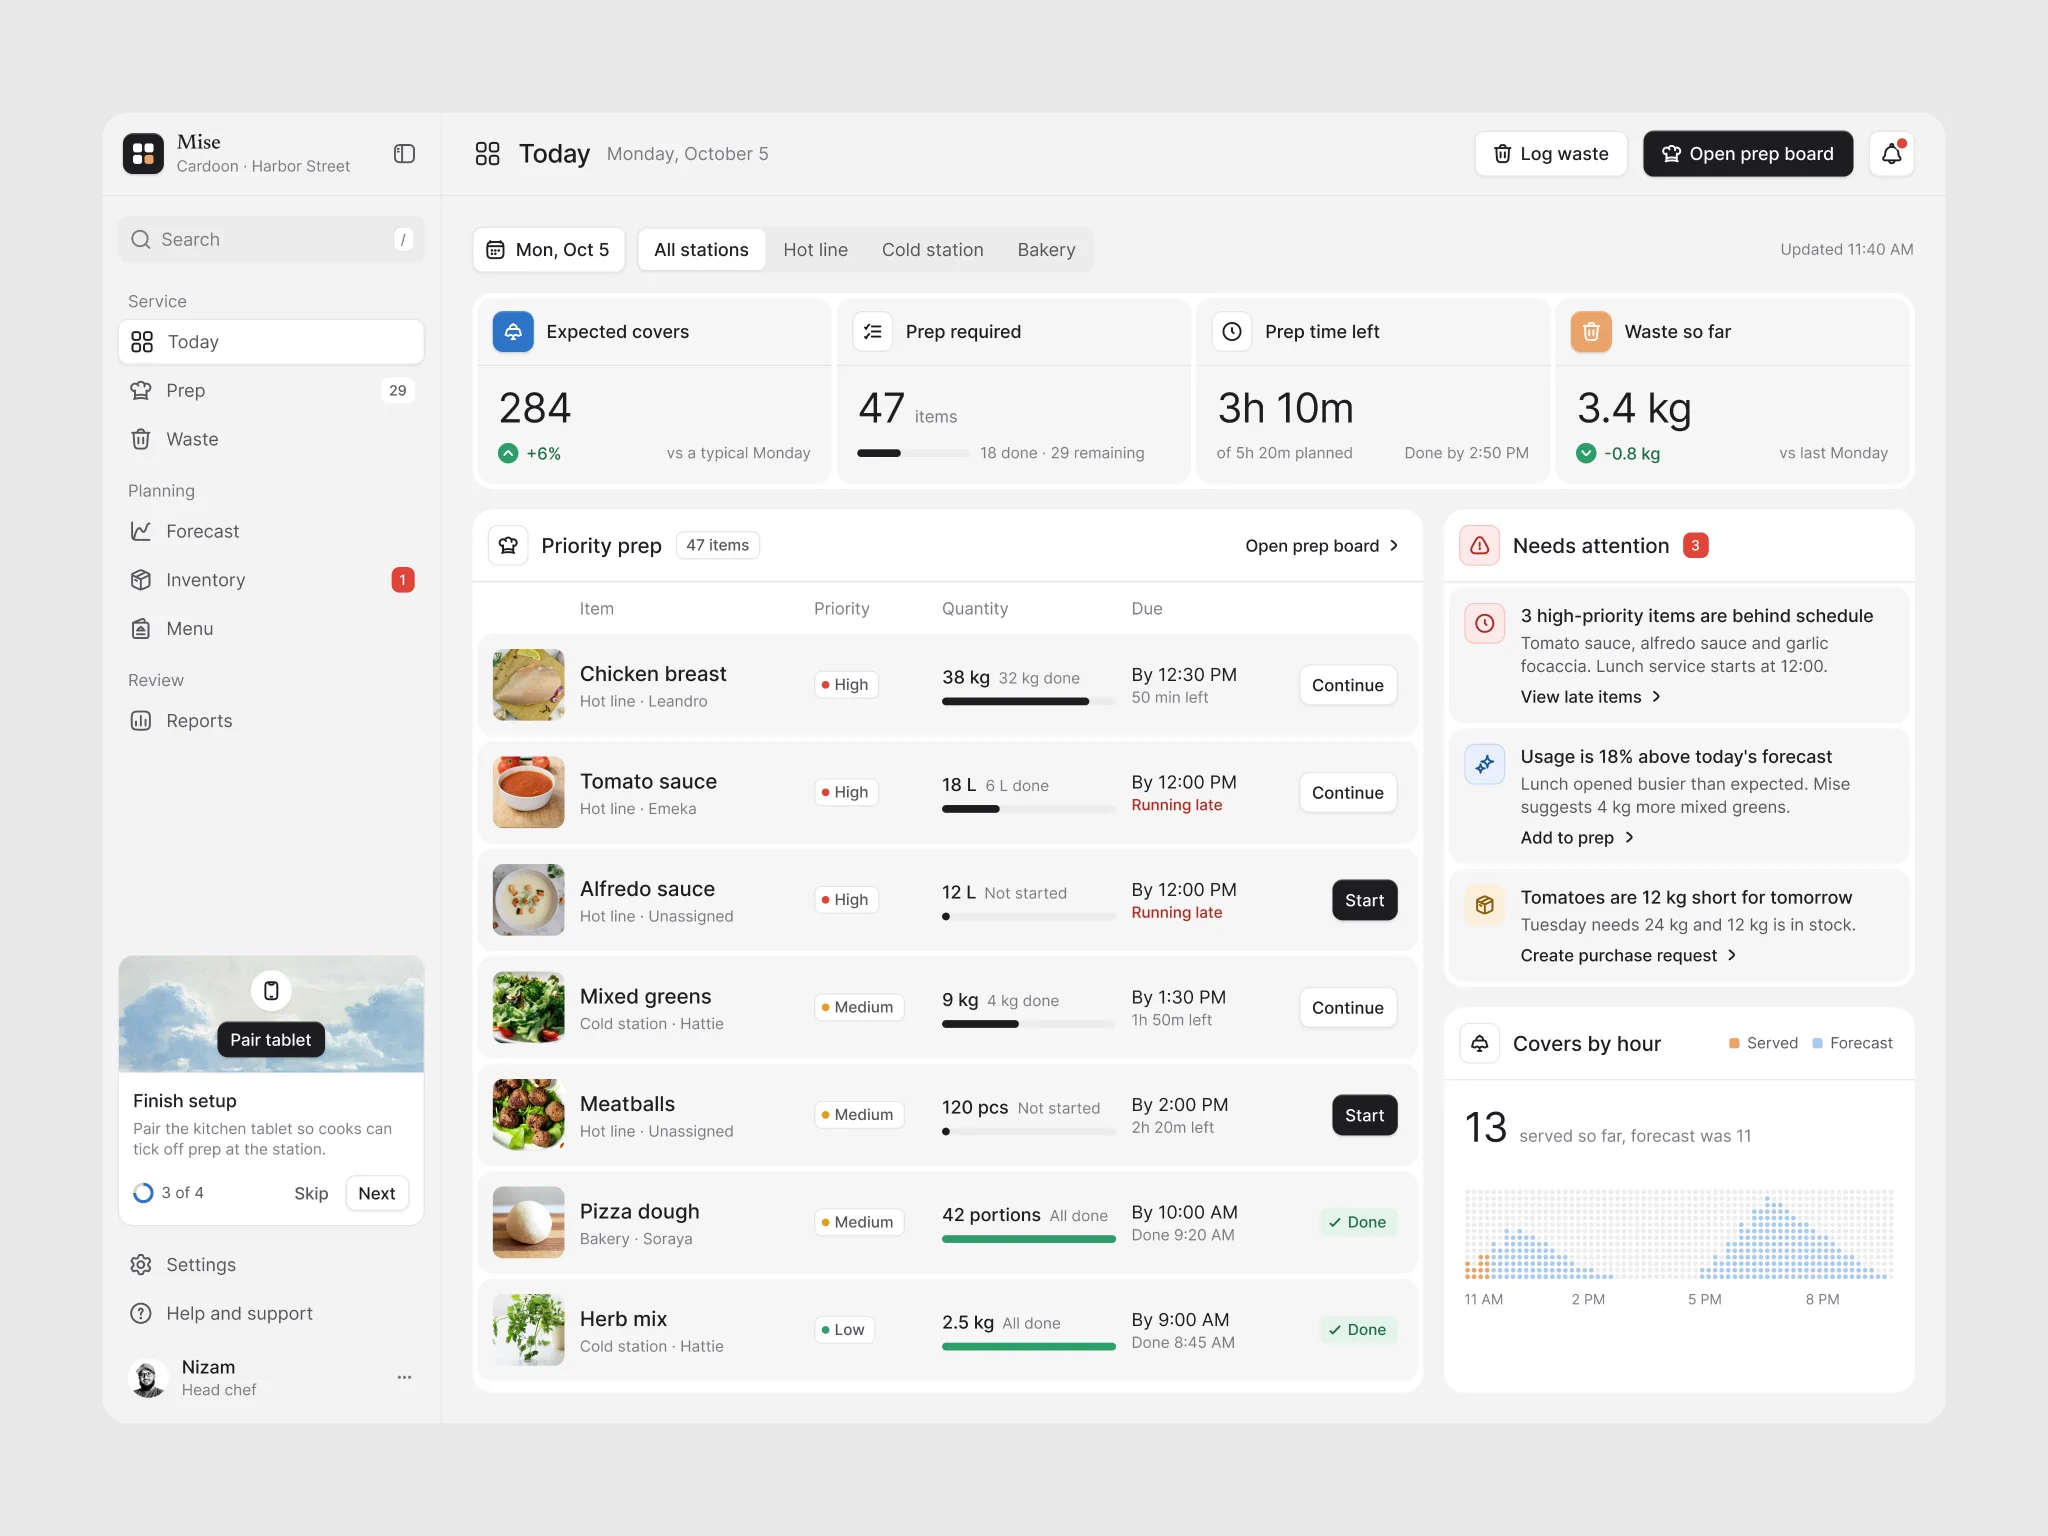Image resolution: width=2048 pixels, height=1536 pixels.
Task: Open Prep in the sidebar
Action: pos(271,390)
